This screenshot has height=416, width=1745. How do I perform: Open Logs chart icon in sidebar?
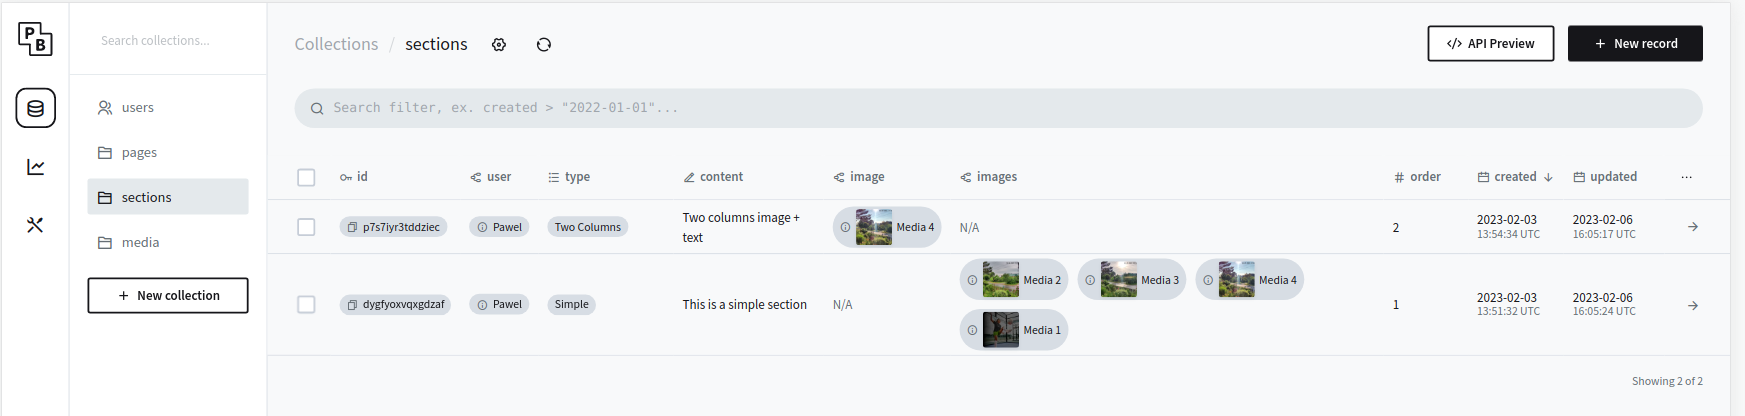click(x=35, y=167)
